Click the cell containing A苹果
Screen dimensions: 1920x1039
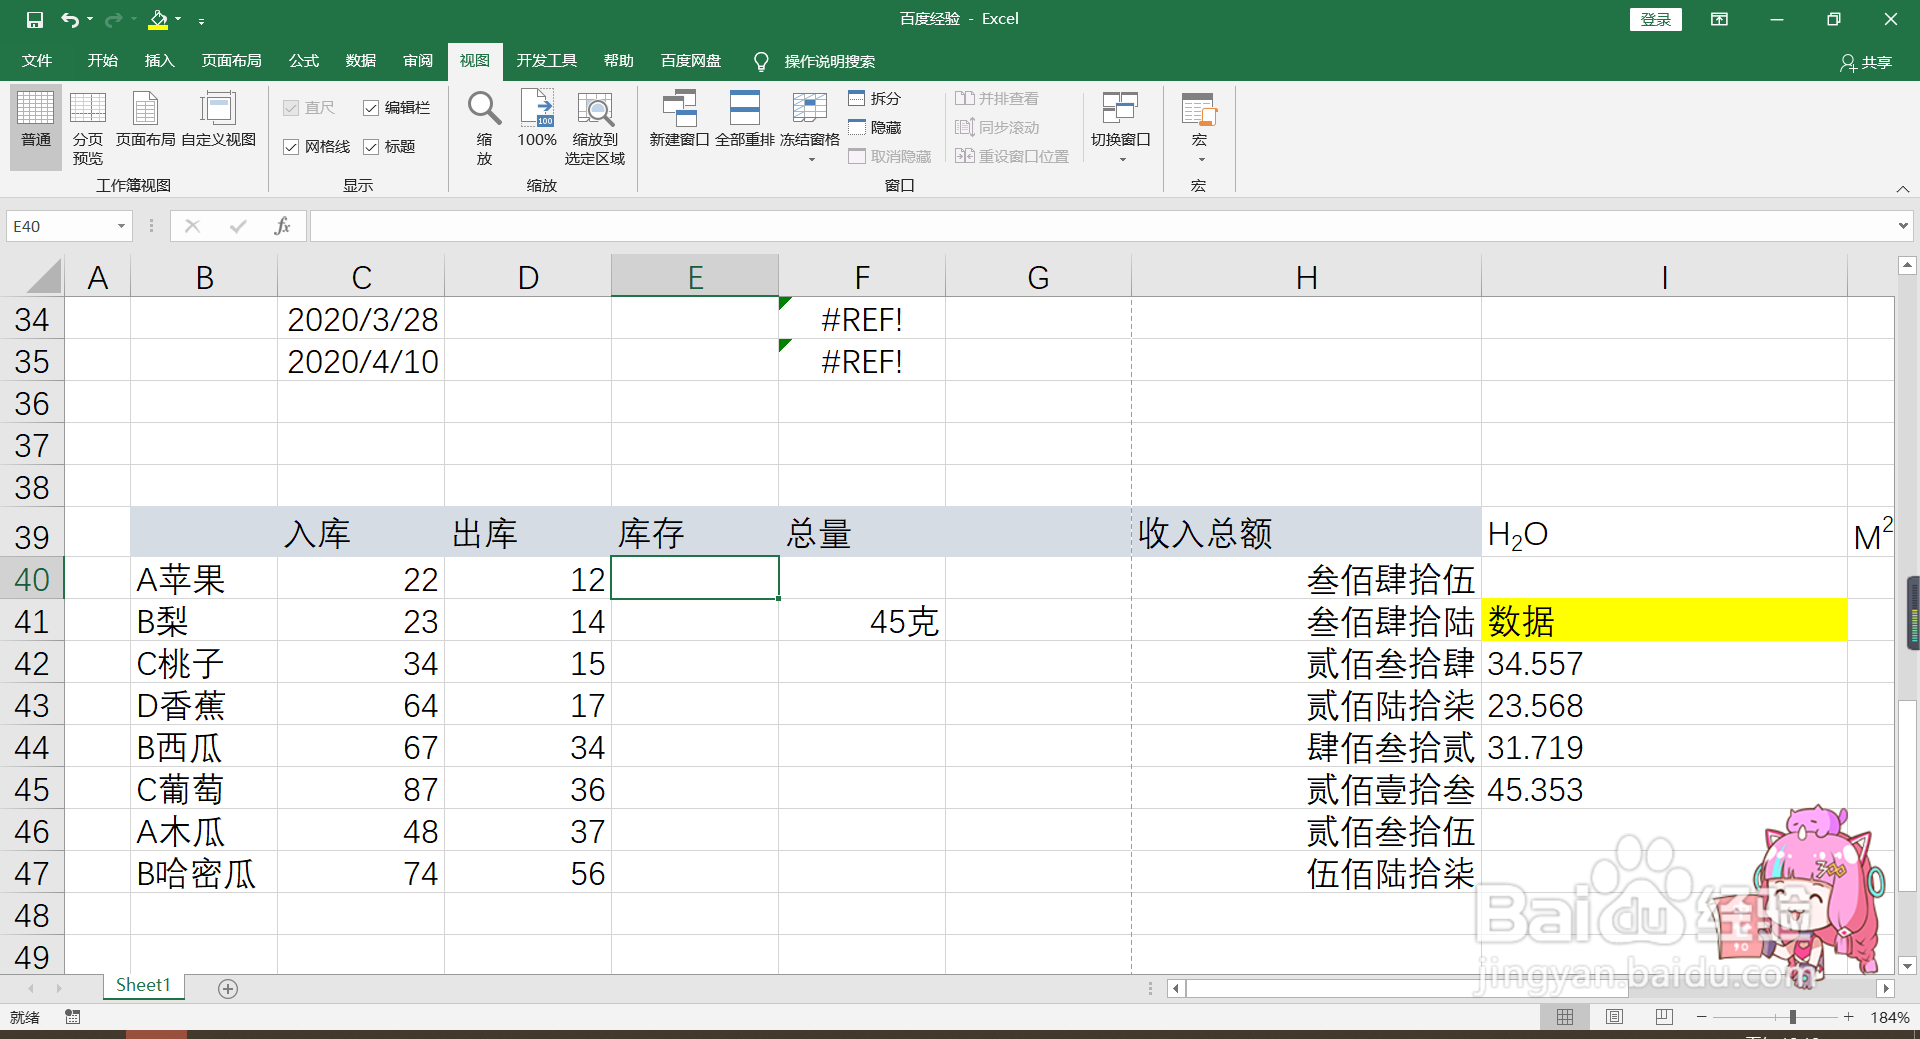pos(204,579)
